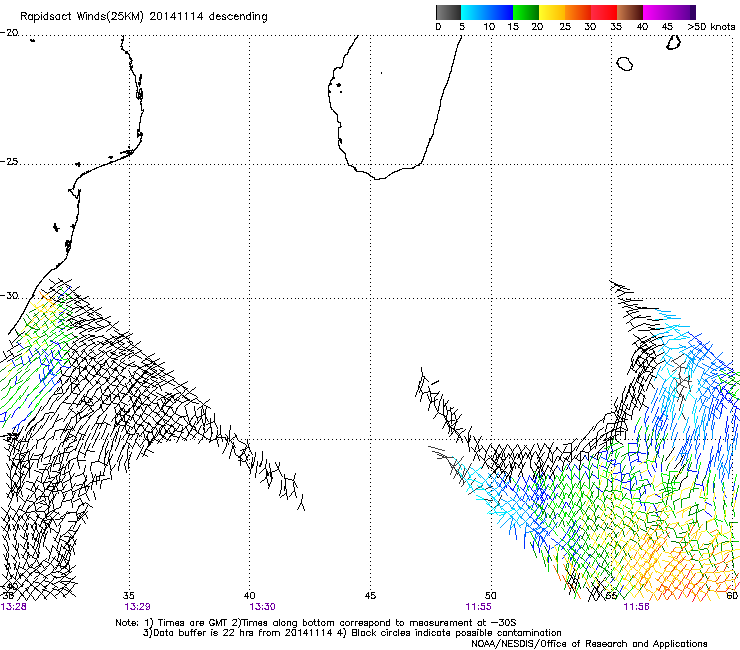
Task: Click the longitude label '50'
Action: (x=491, y=596)
